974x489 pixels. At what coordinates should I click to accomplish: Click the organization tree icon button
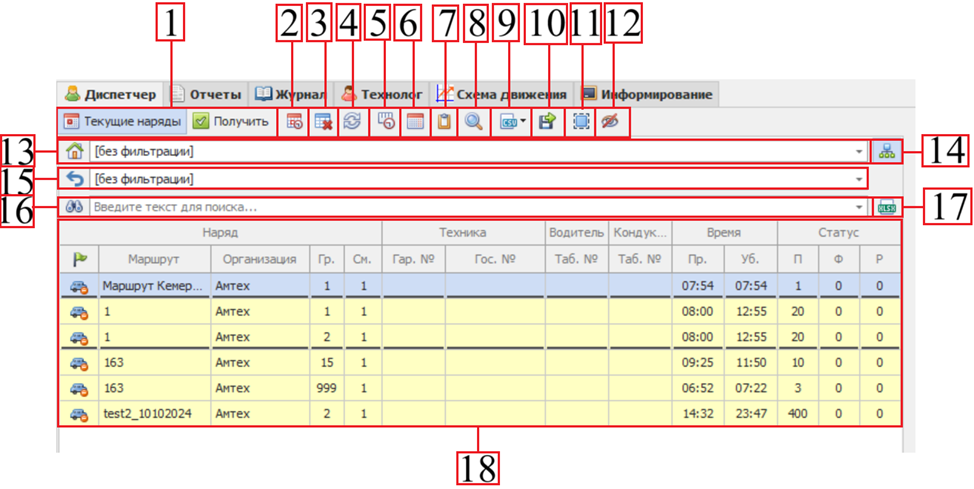[887, 152]
